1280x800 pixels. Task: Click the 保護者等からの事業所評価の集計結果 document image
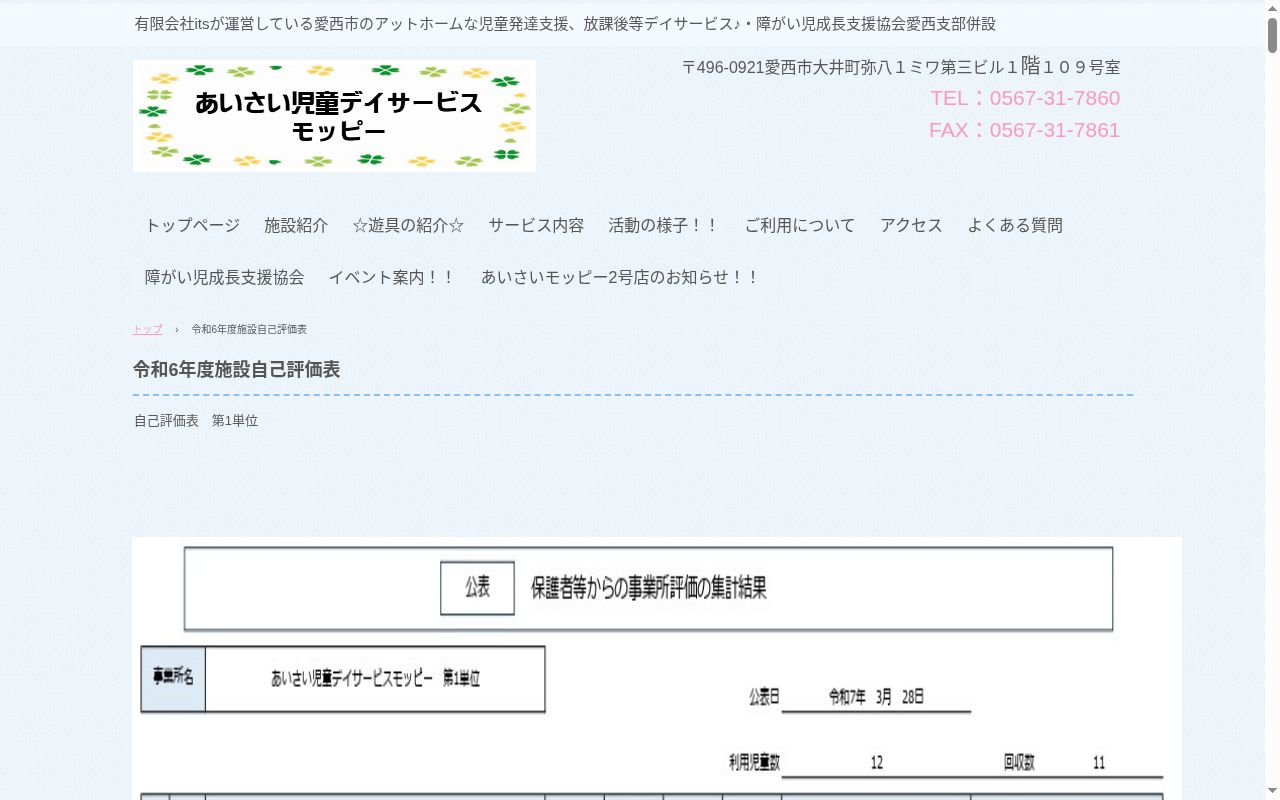click(657, 668)
